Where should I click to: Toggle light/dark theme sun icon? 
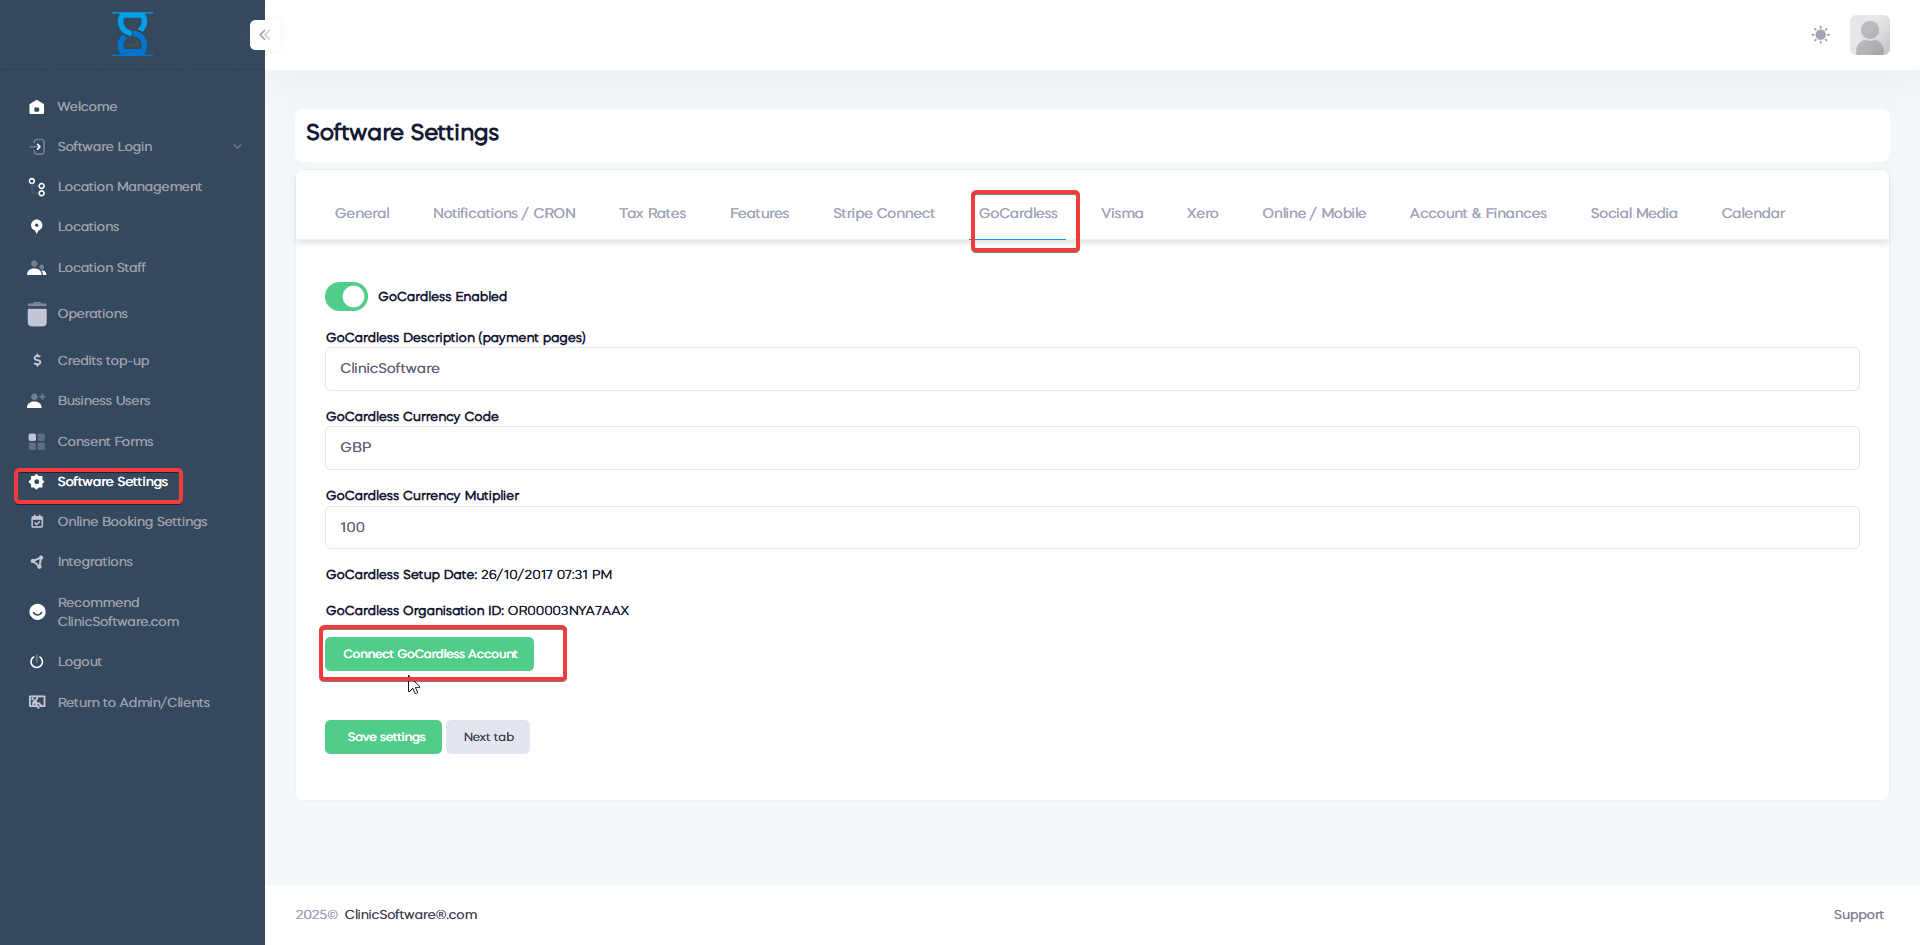[1820, 35]
